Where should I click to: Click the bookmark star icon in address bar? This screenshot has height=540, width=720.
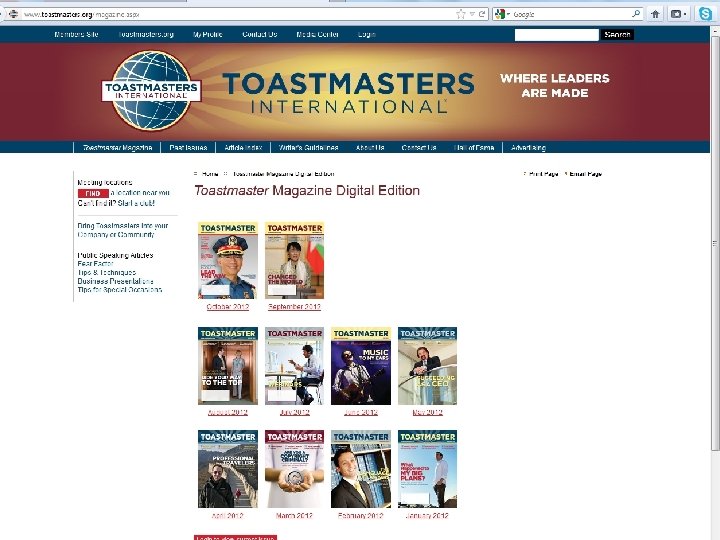(461, 14)
